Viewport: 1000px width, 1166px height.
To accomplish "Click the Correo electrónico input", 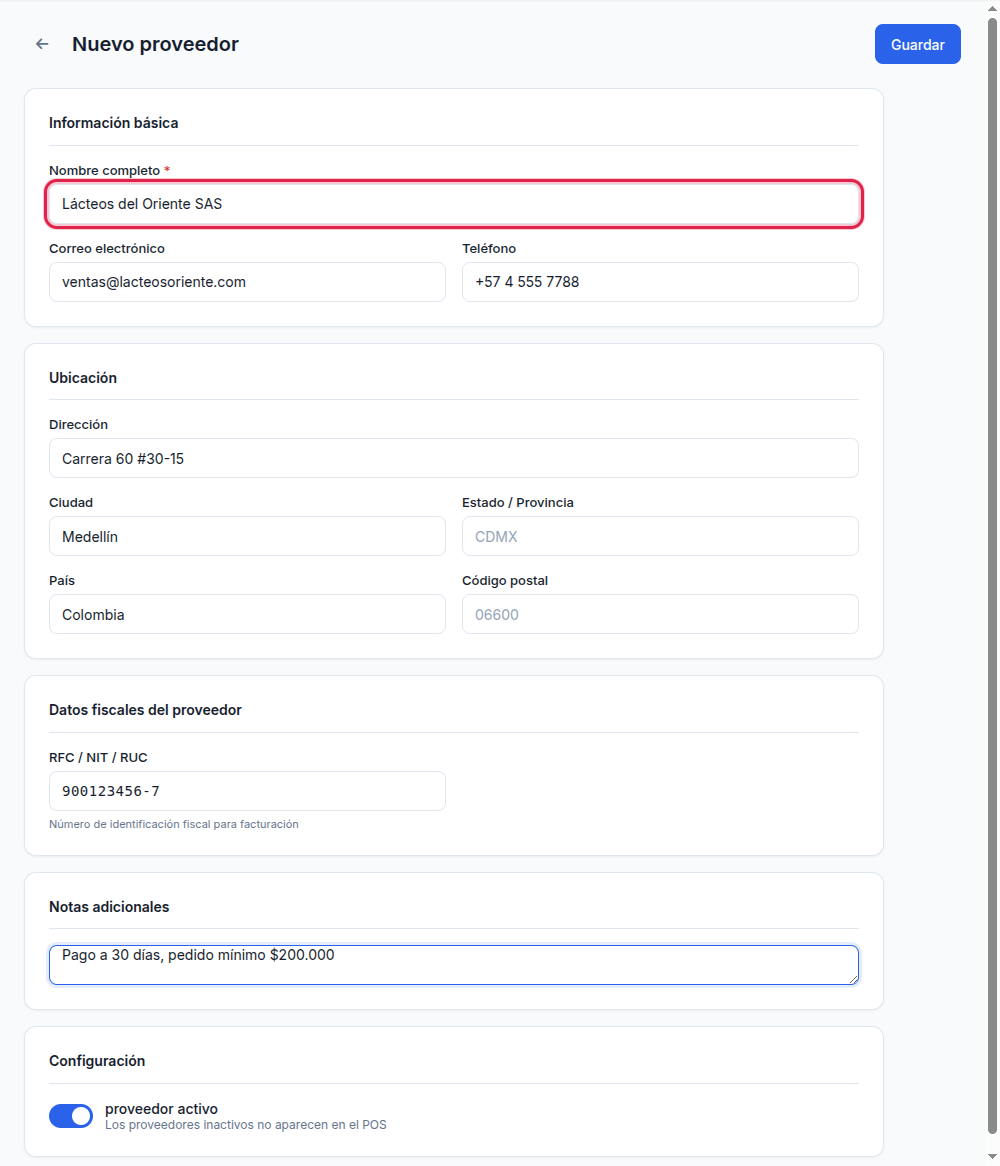I will [248, 282].
